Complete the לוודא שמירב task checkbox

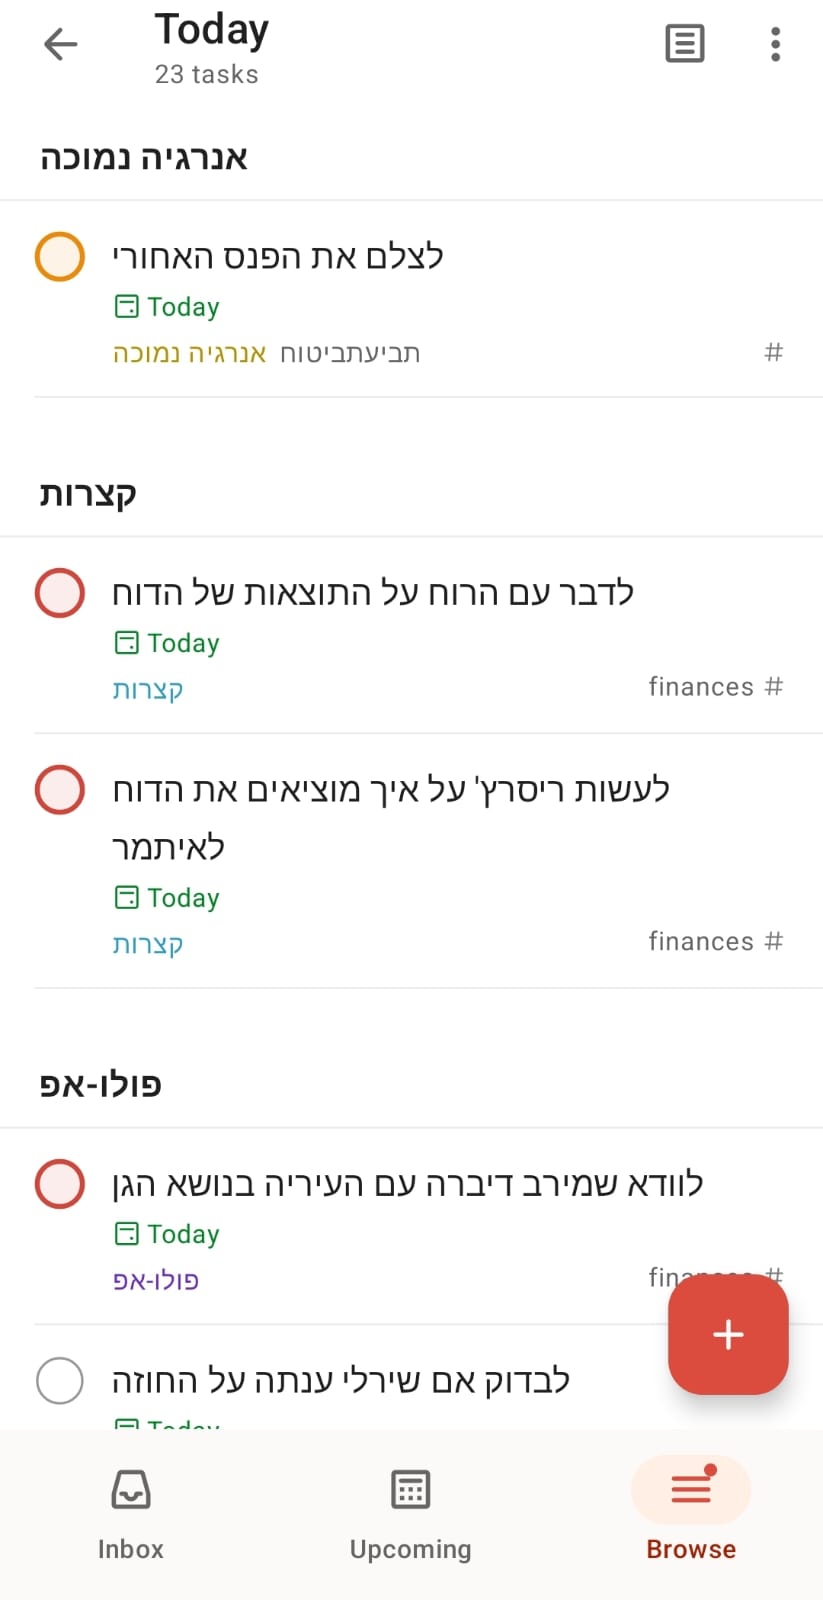coord(60,1184)
